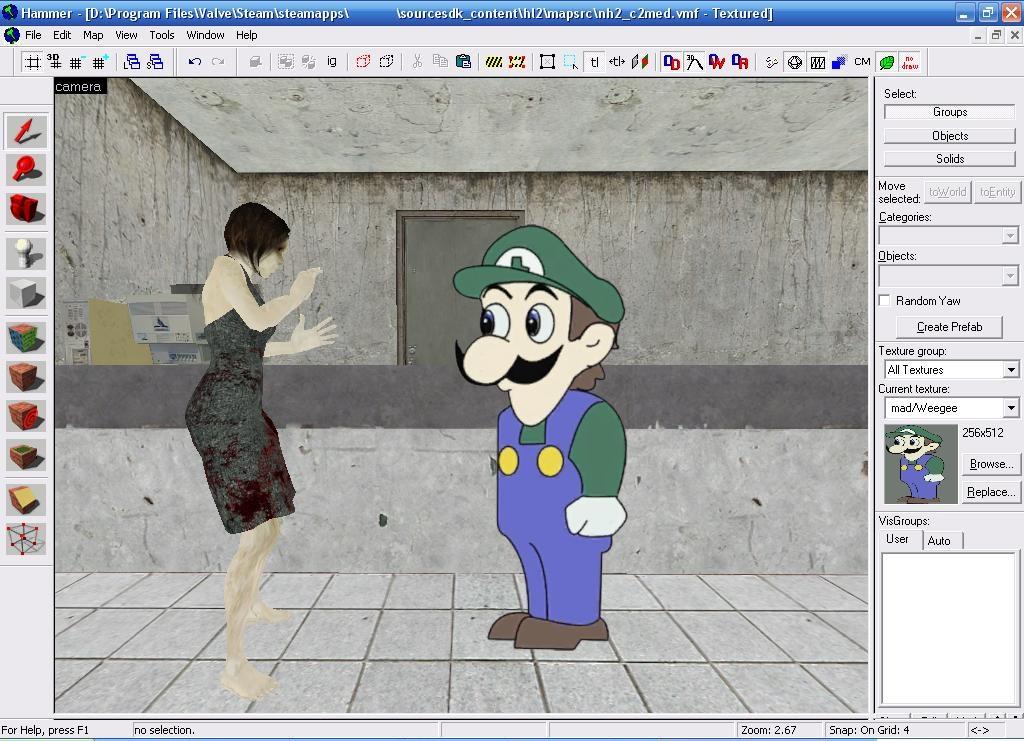Select the Apply Decals tool

click(x=26, y=415)
